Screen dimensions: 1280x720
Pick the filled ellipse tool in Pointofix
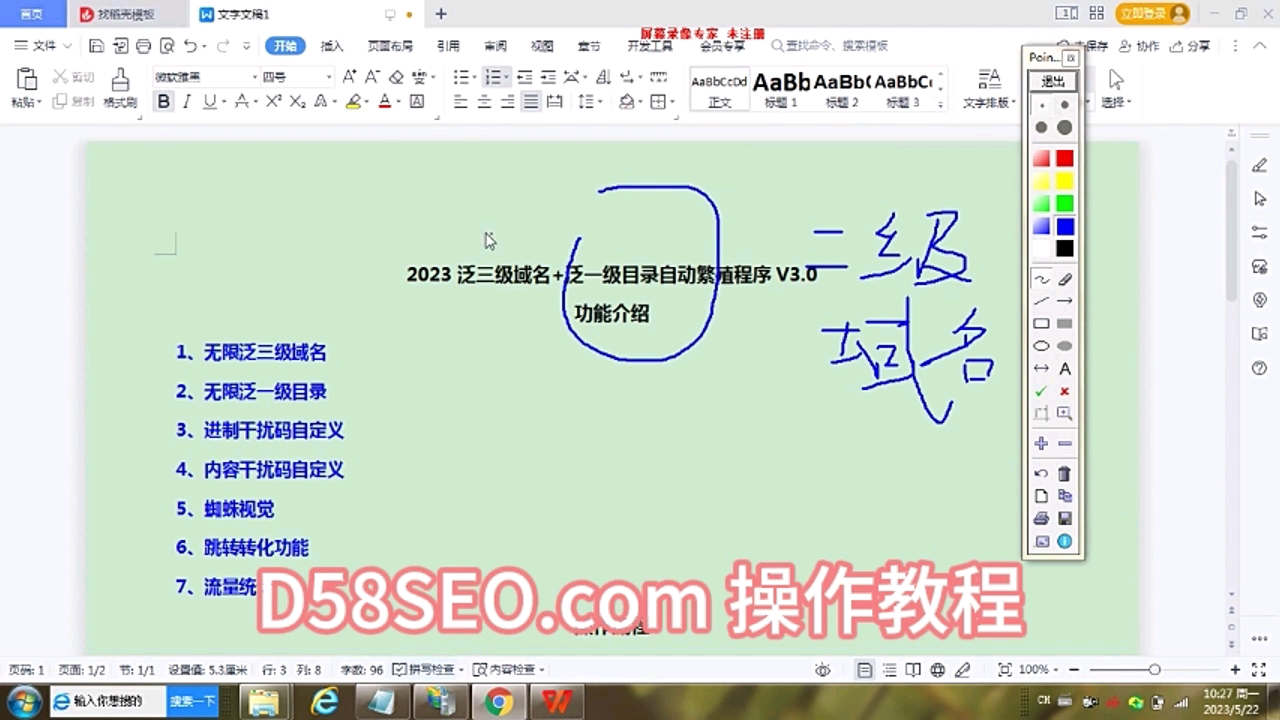tap(1065, 346)
